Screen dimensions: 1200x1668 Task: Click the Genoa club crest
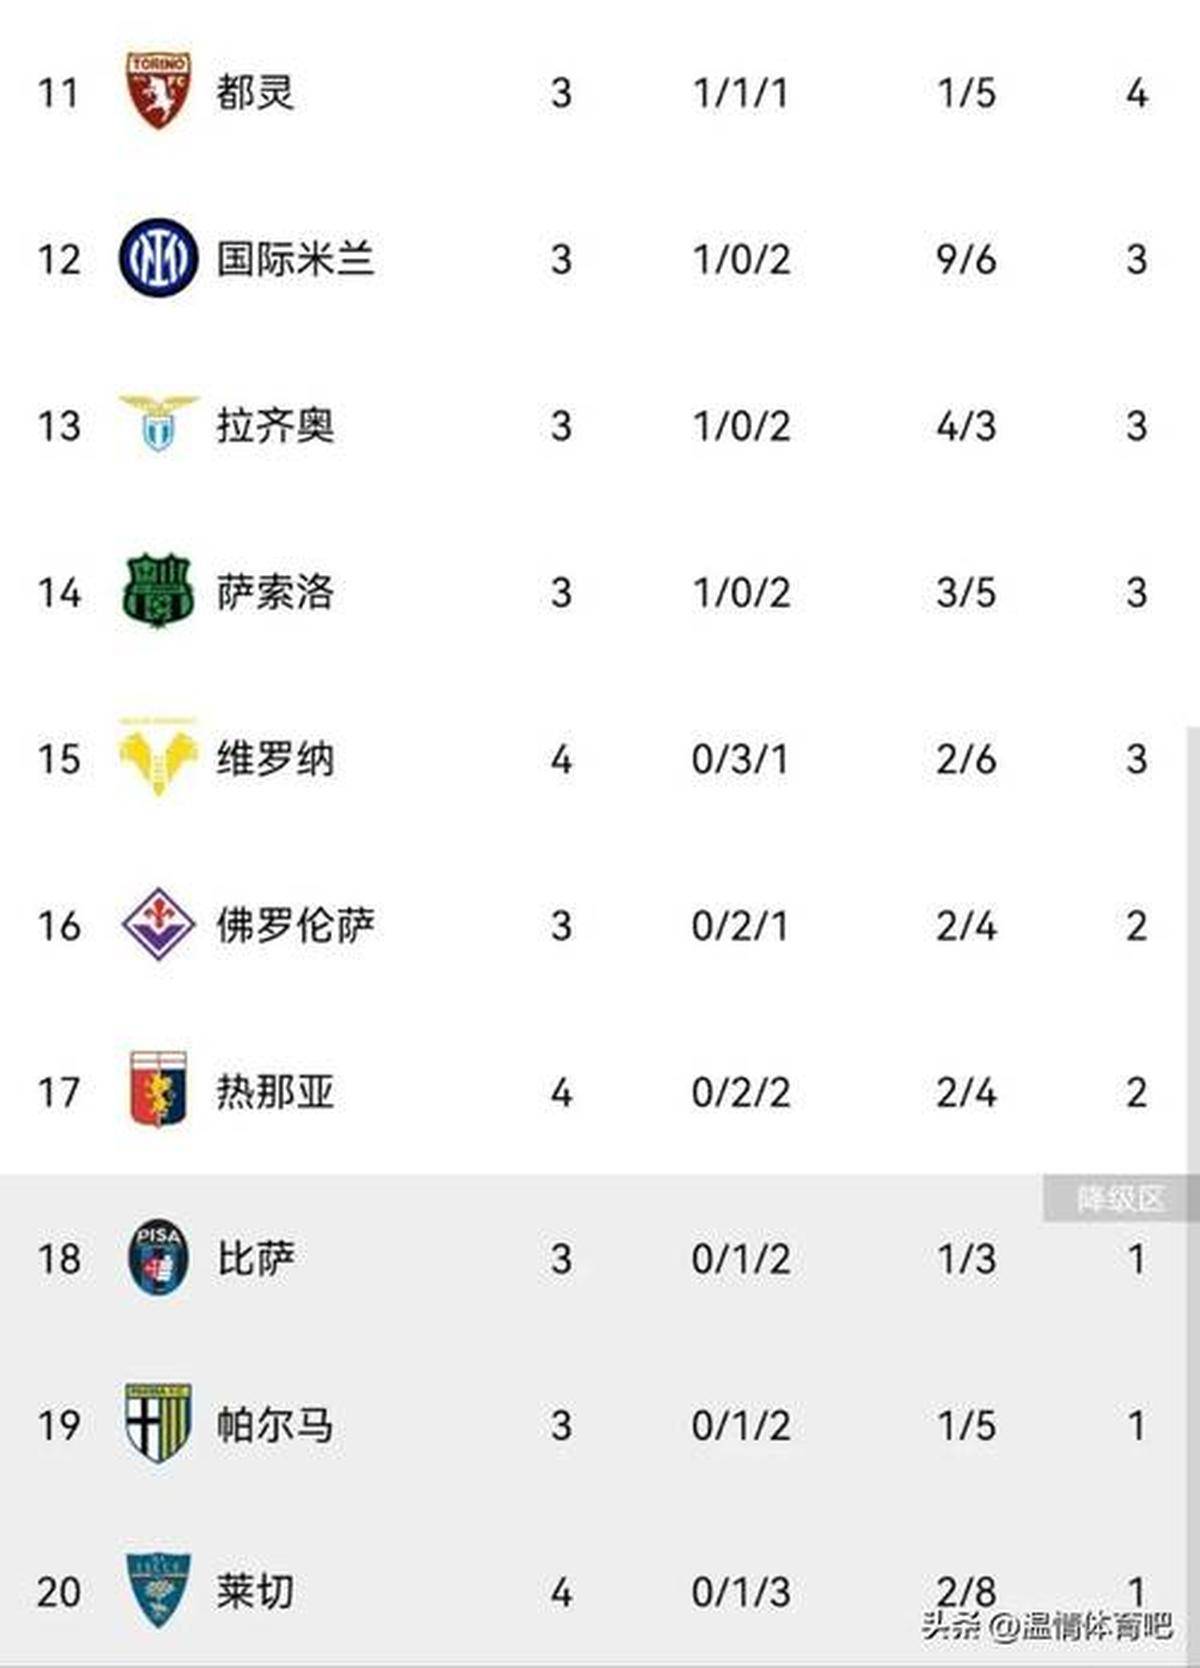[158, 1090]
